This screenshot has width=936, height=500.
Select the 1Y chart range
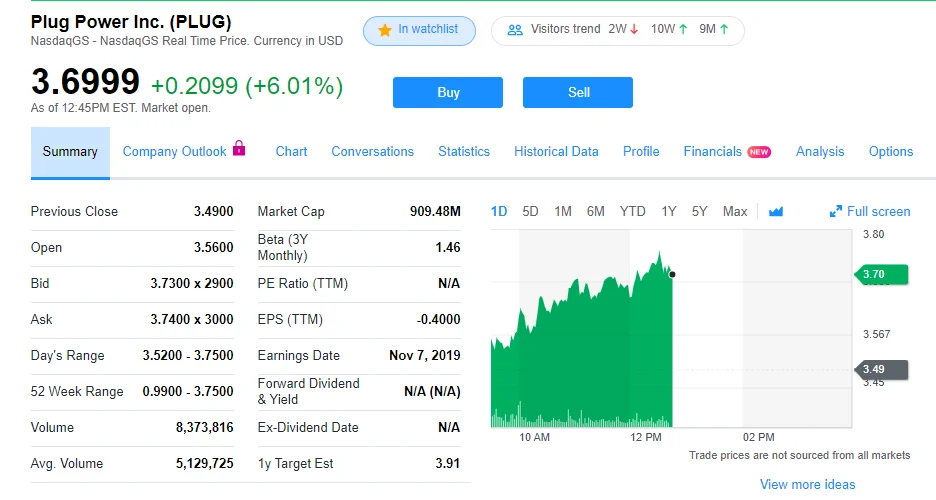(669, 211)
